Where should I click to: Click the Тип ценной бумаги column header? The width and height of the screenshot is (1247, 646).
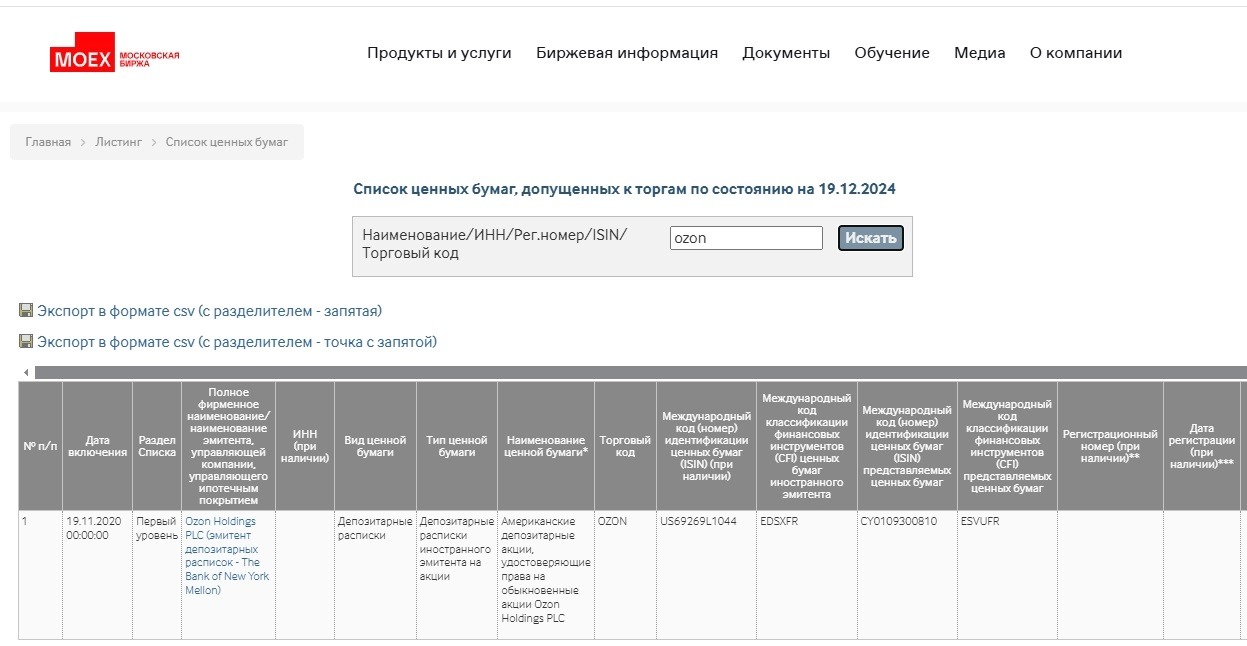click(457, 446)
